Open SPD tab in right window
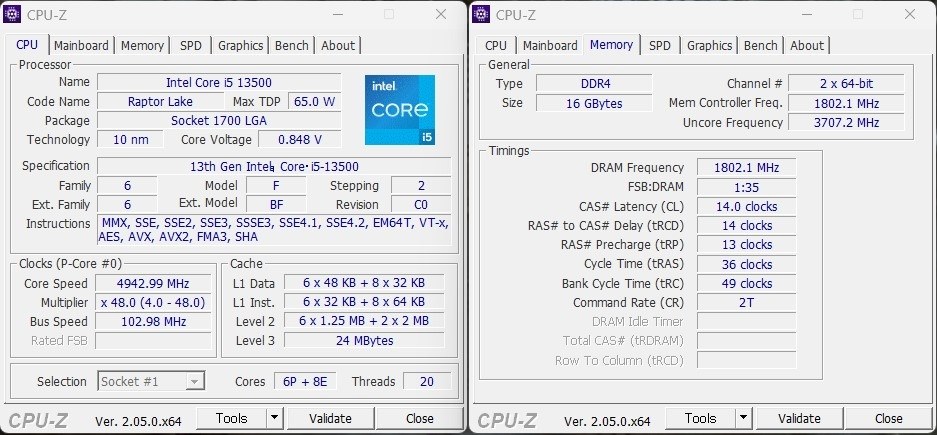The width and height of the screenshot is (937, 435). point(660,45)
